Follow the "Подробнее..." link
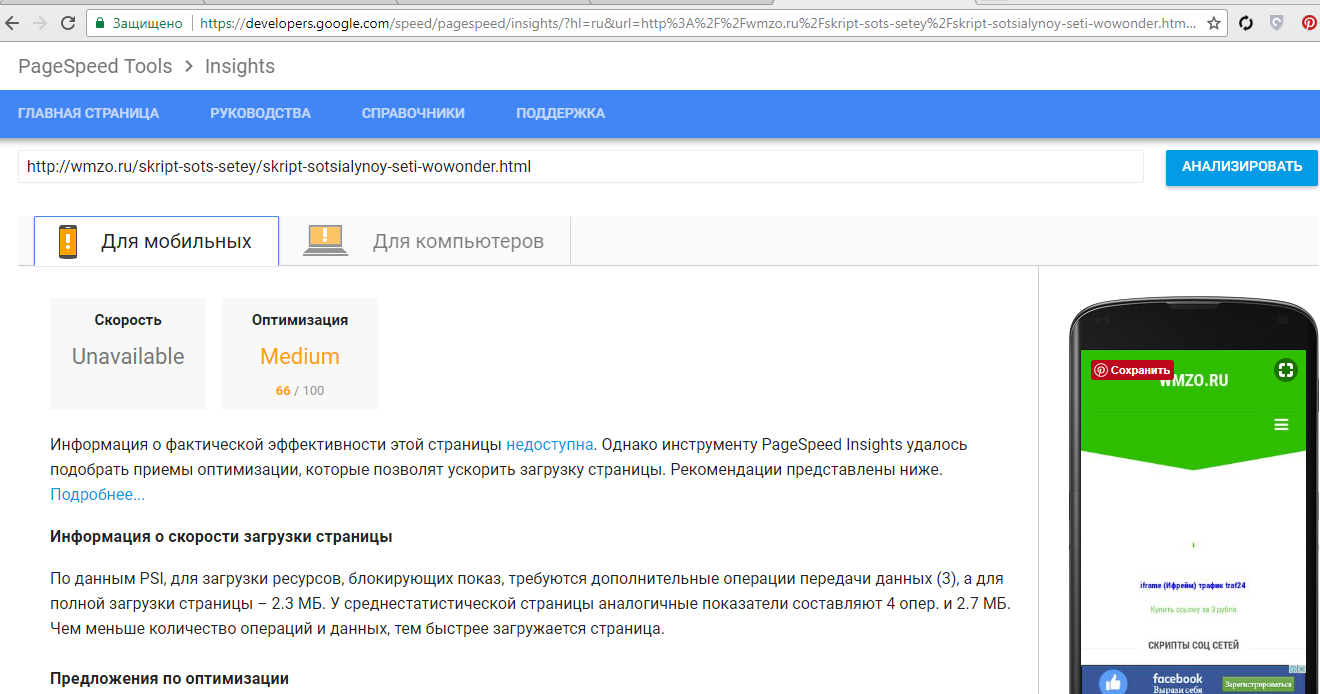1320x694 pixels. coord(97,494)
